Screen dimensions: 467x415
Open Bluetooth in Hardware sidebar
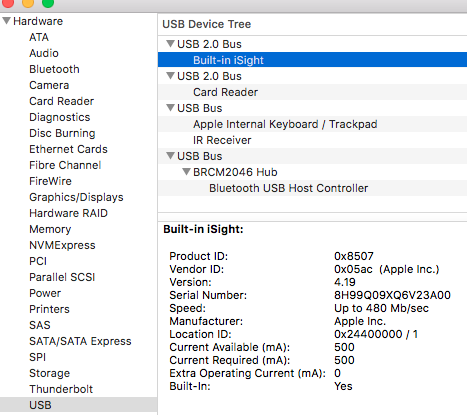[x=54, y=69]
